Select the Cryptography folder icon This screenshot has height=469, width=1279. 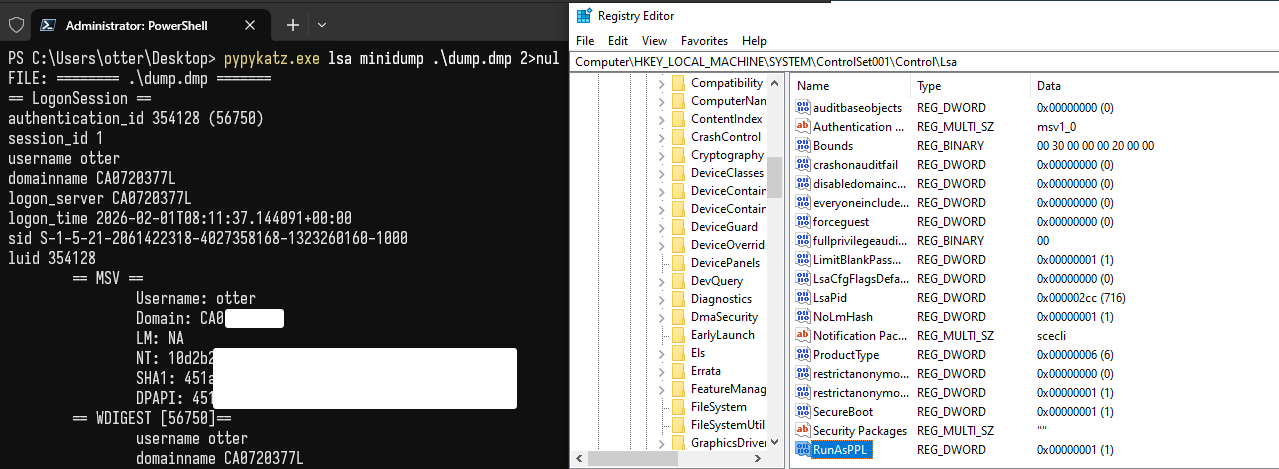click(678, 155)
